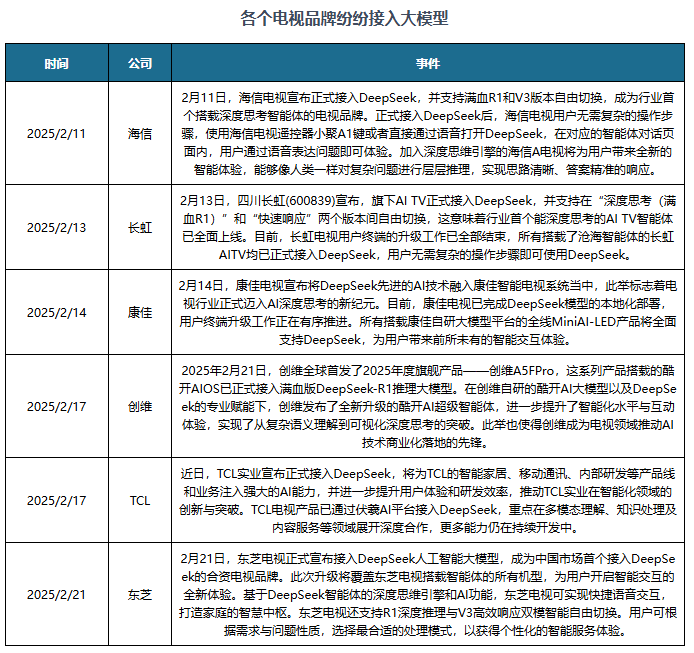Select the TCL company cell
The width and height of the screenshot is (694, 653).
(x=141, y=499)
